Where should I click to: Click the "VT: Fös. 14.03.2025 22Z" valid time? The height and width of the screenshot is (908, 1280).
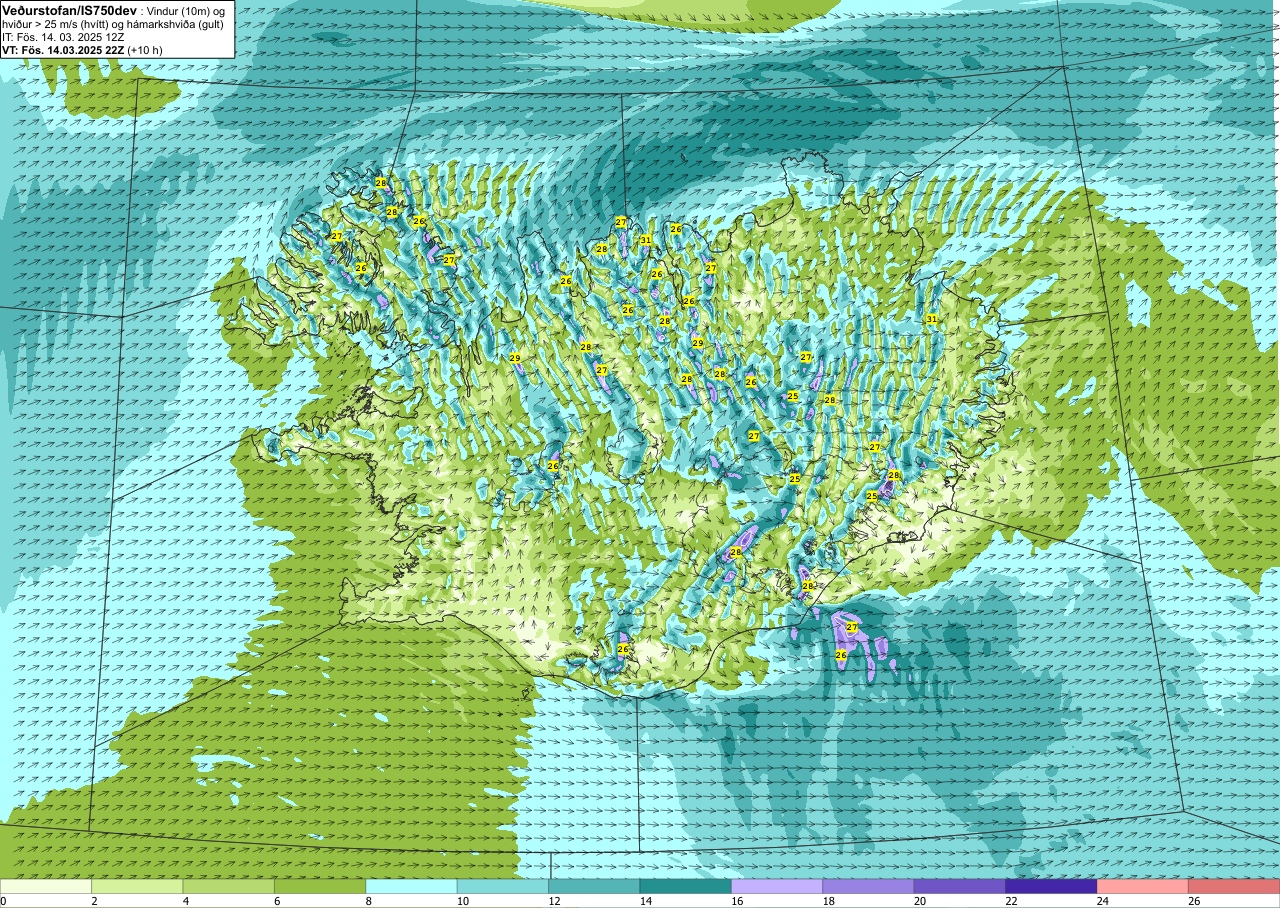coord(63,50)
